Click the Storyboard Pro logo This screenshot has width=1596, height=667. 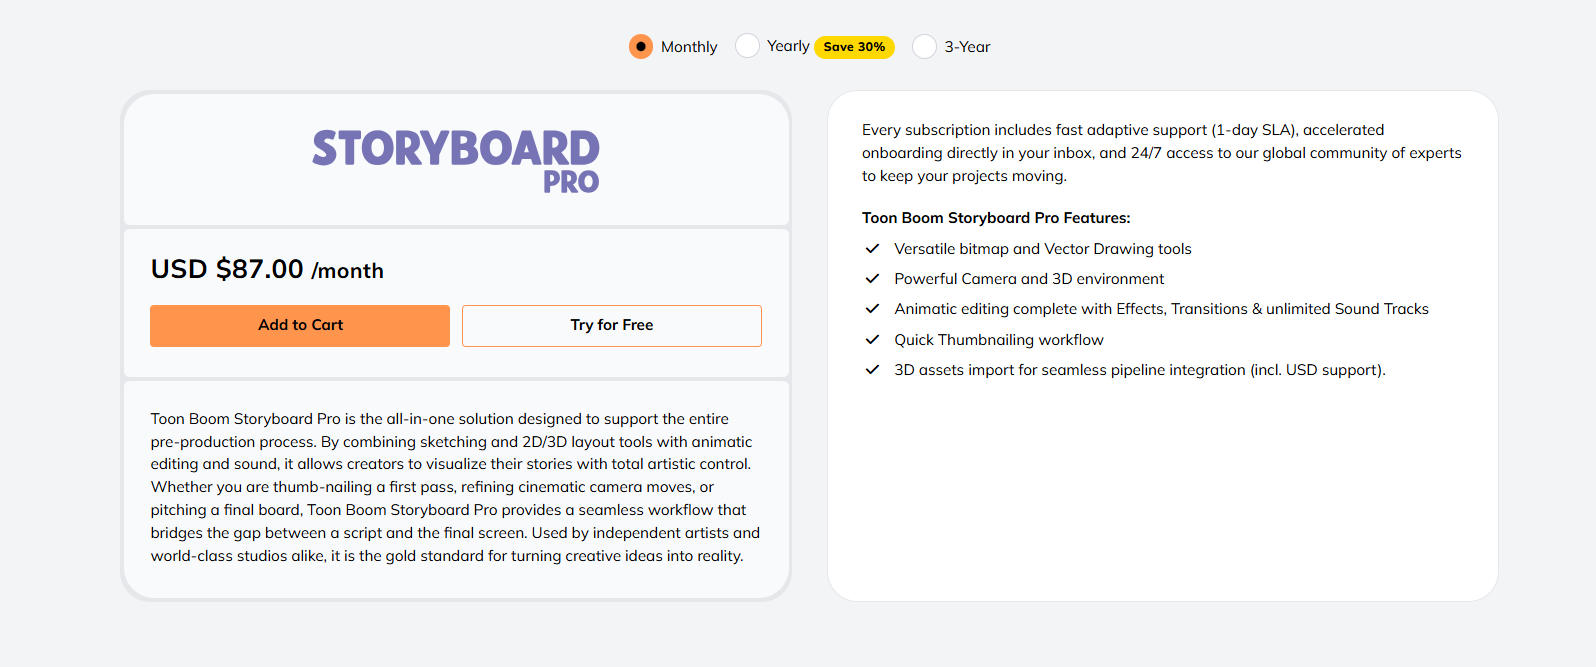pos(456,161)
